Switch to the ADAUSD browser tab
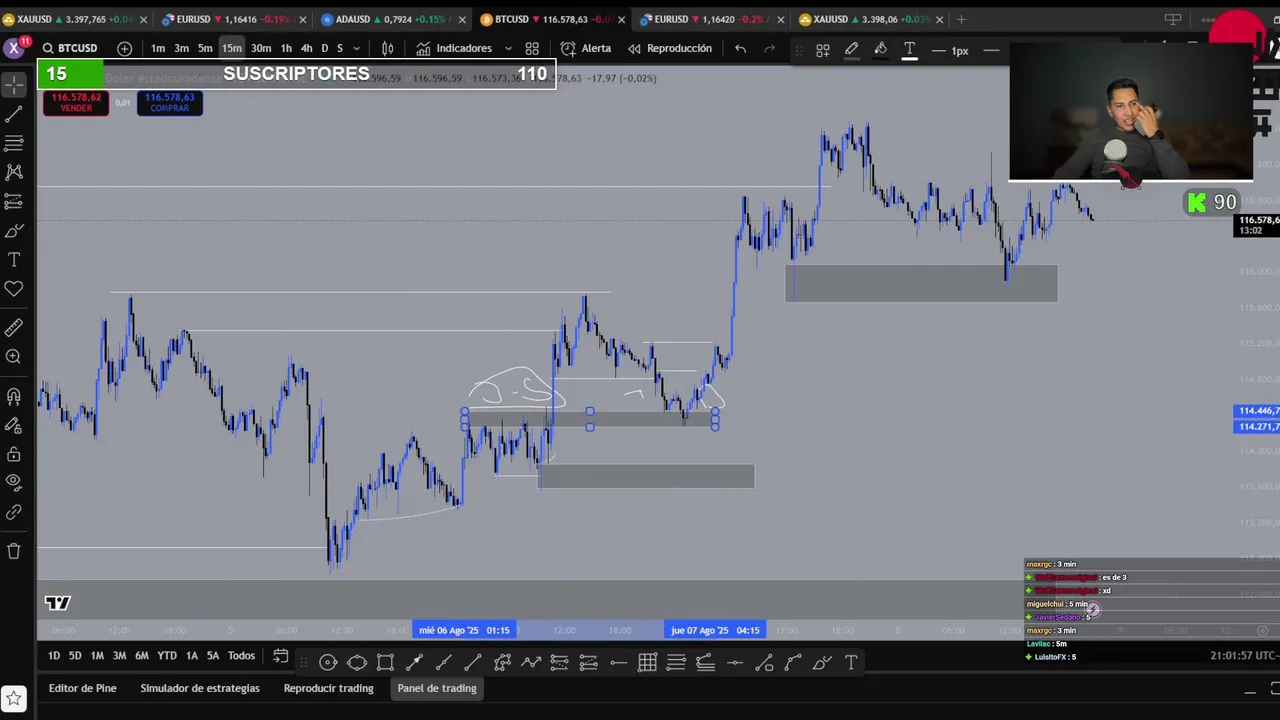Screen dimensions: 1280x720 [x=391, y=19]
